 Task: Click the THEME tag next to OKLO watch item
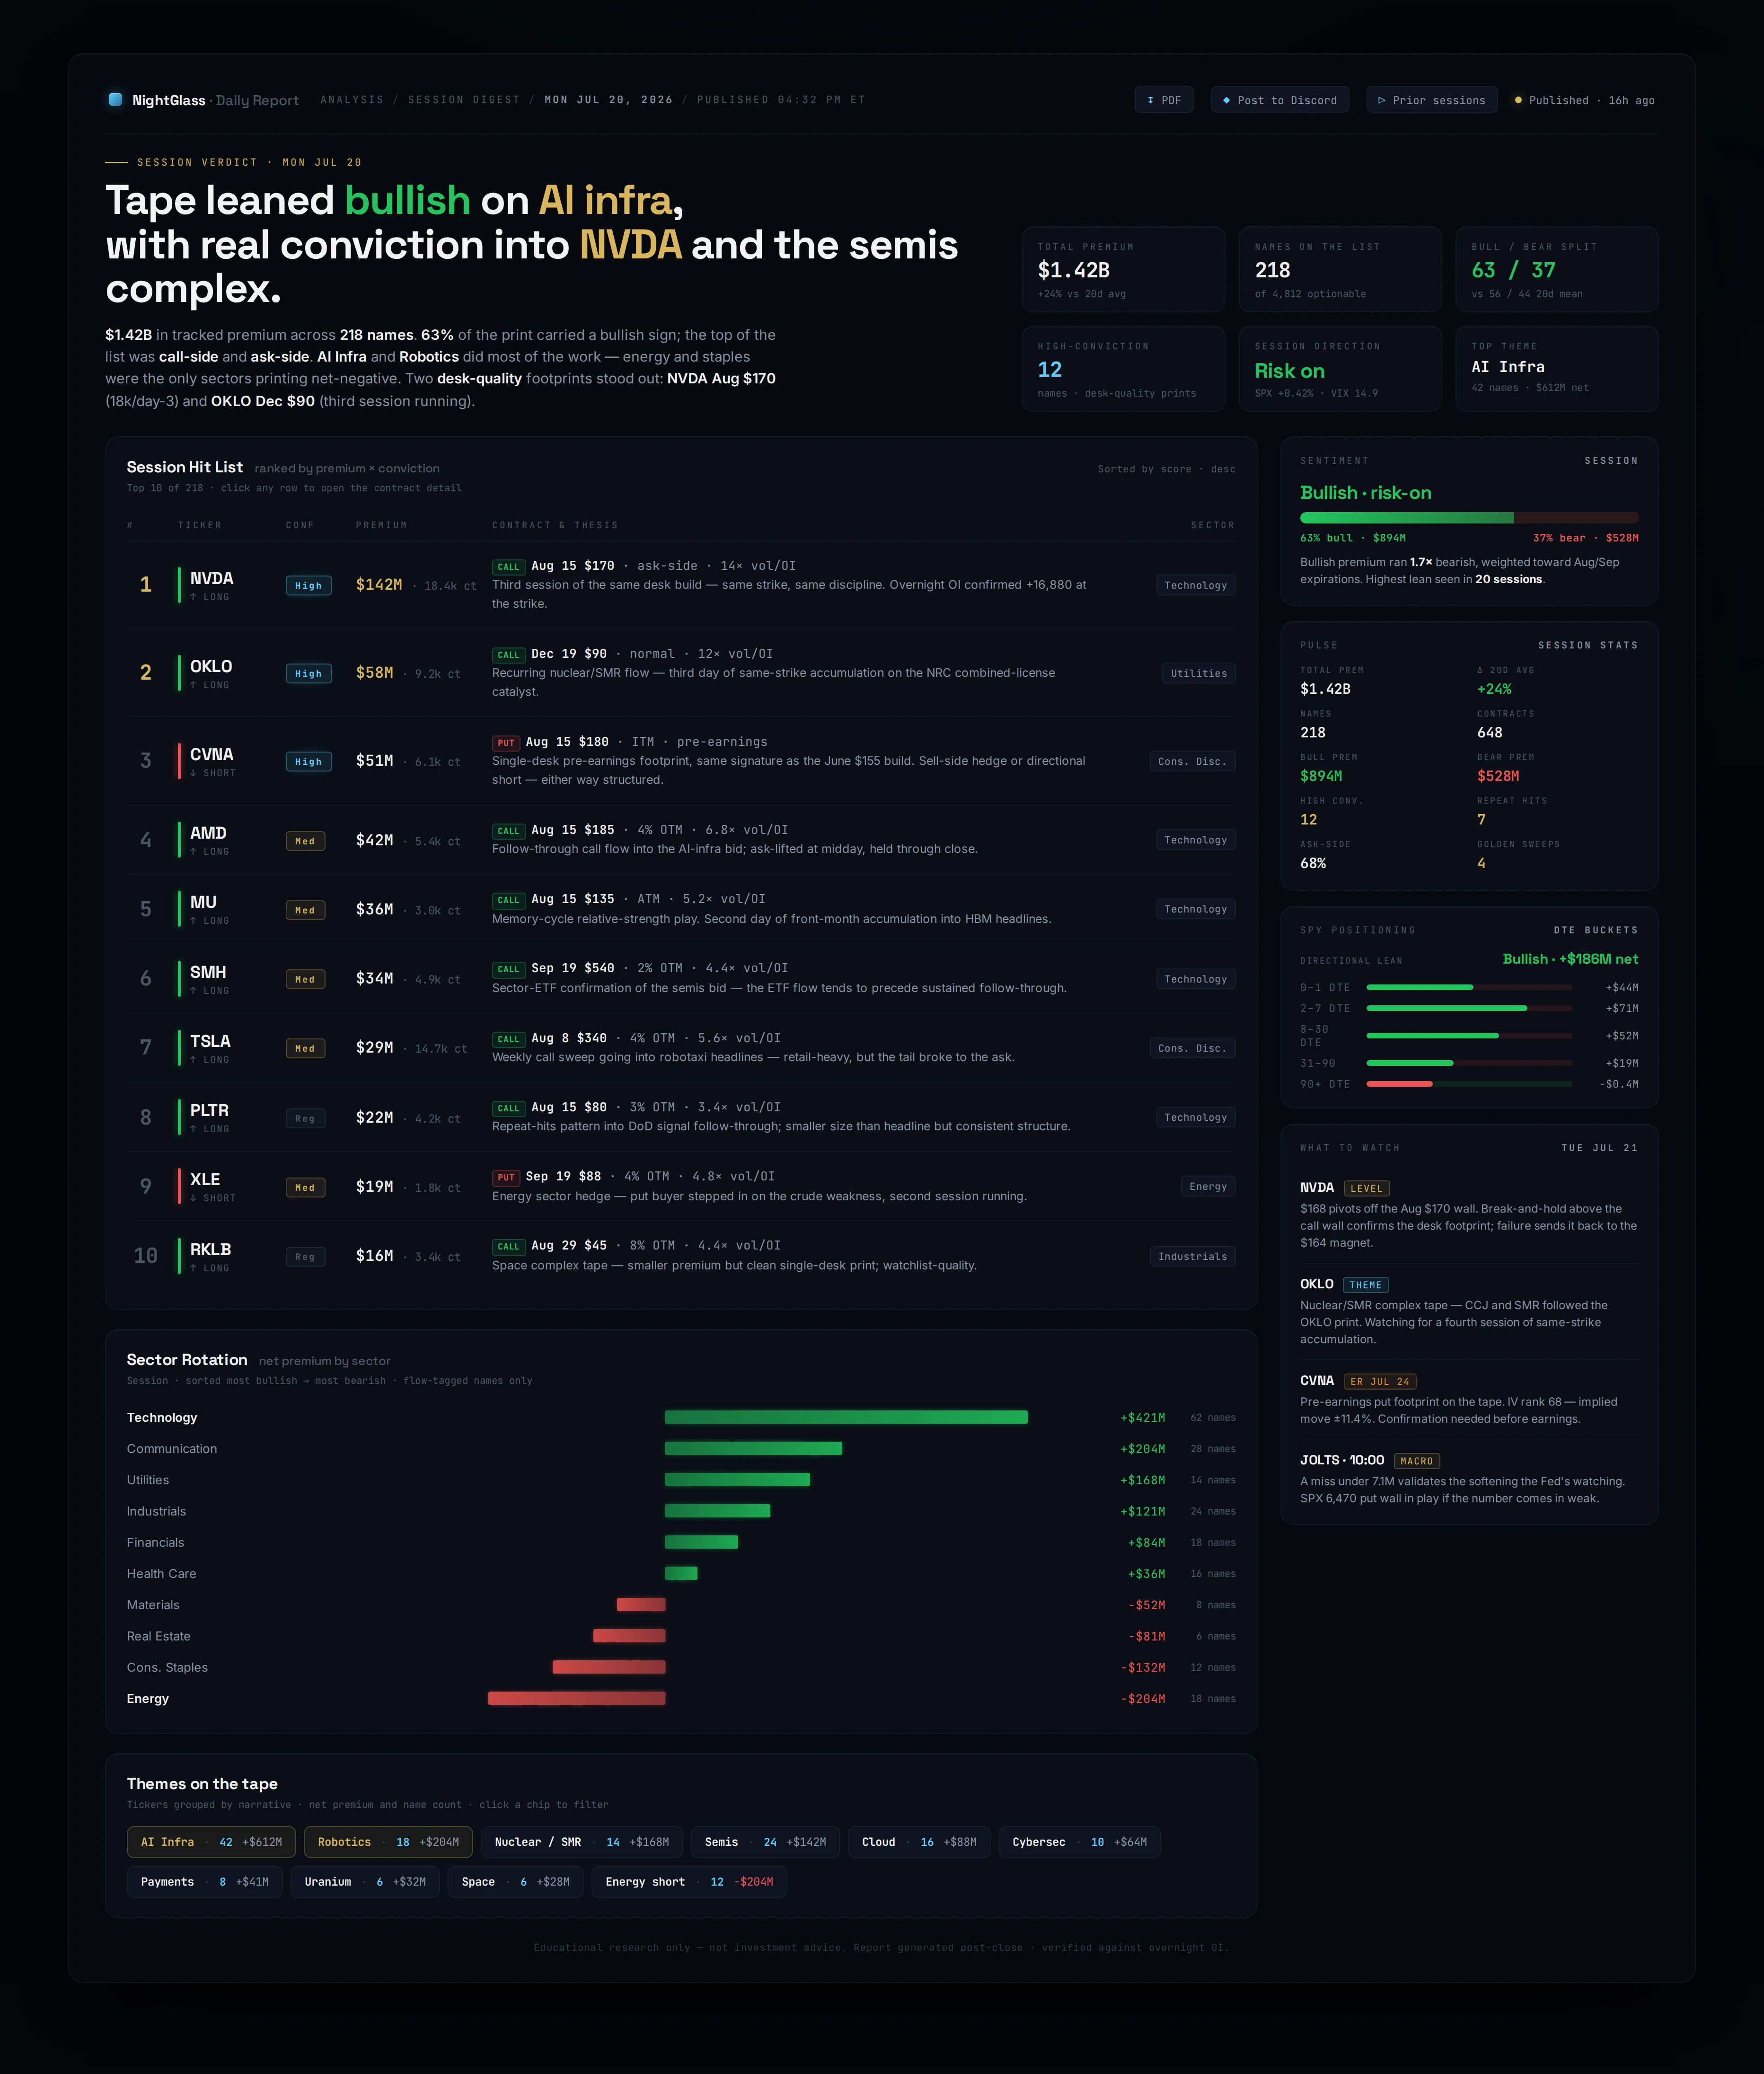(x=1365, y=1285)
